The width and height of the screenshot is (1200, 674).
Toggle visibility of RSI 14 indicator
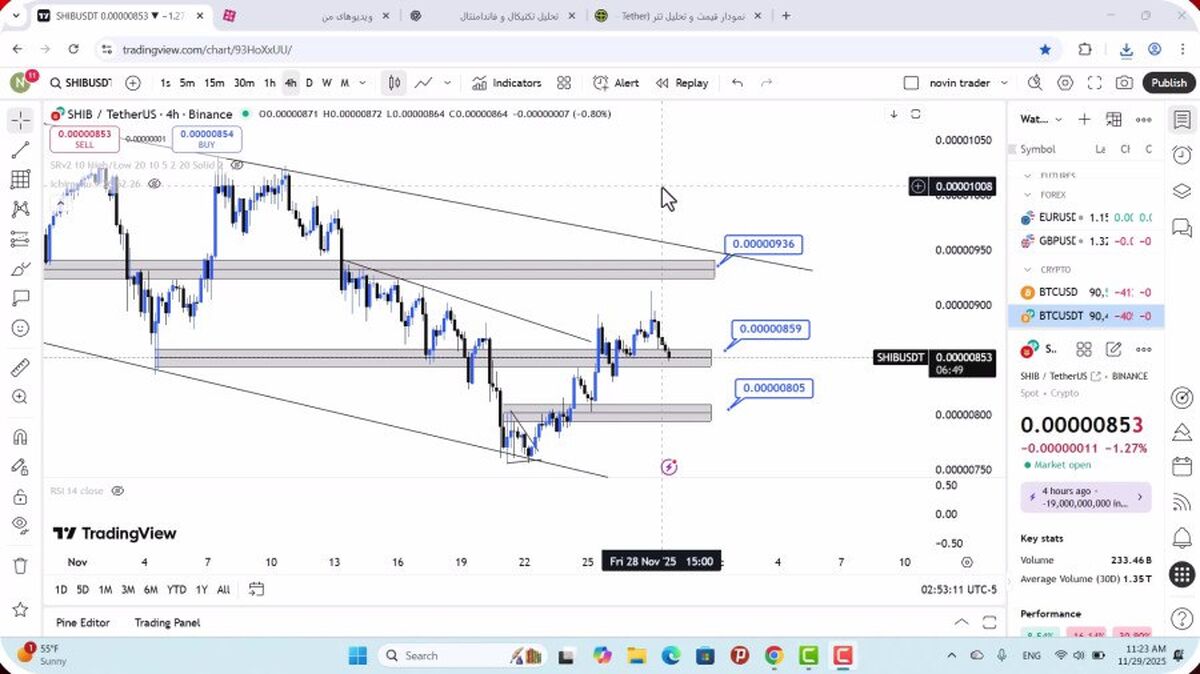(118, 491)
